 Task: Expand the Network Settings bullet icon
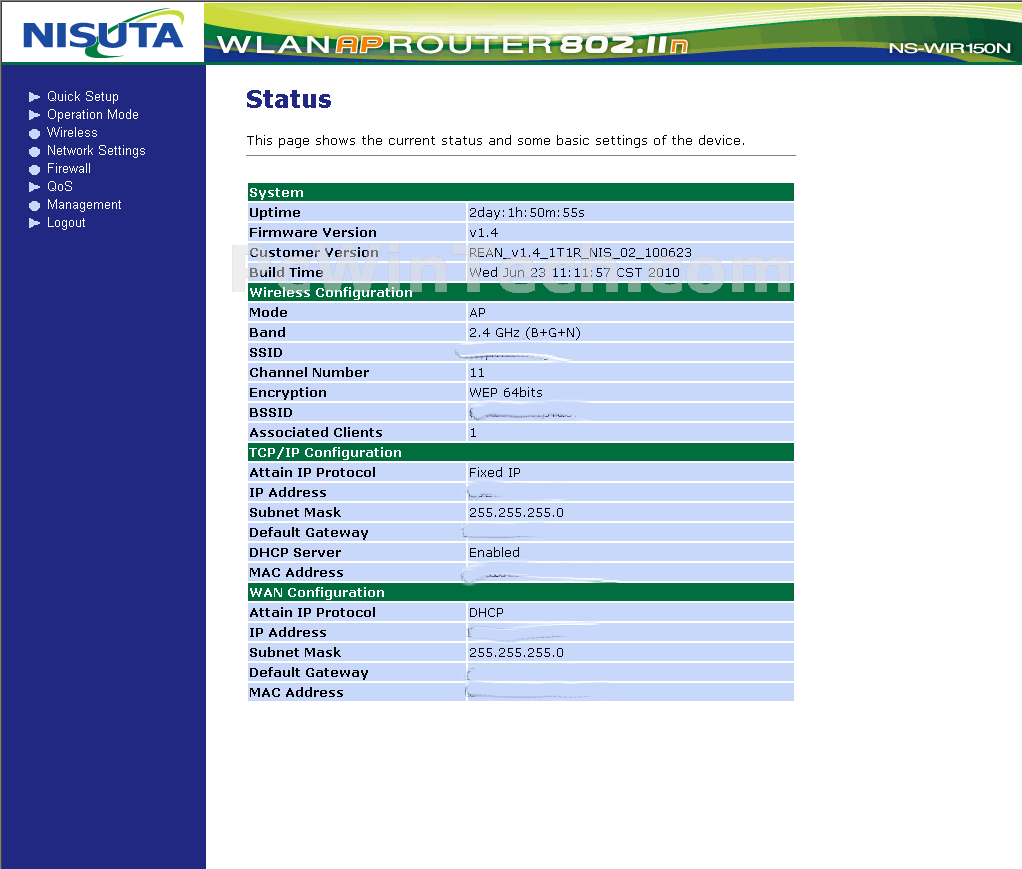(35, 151)
